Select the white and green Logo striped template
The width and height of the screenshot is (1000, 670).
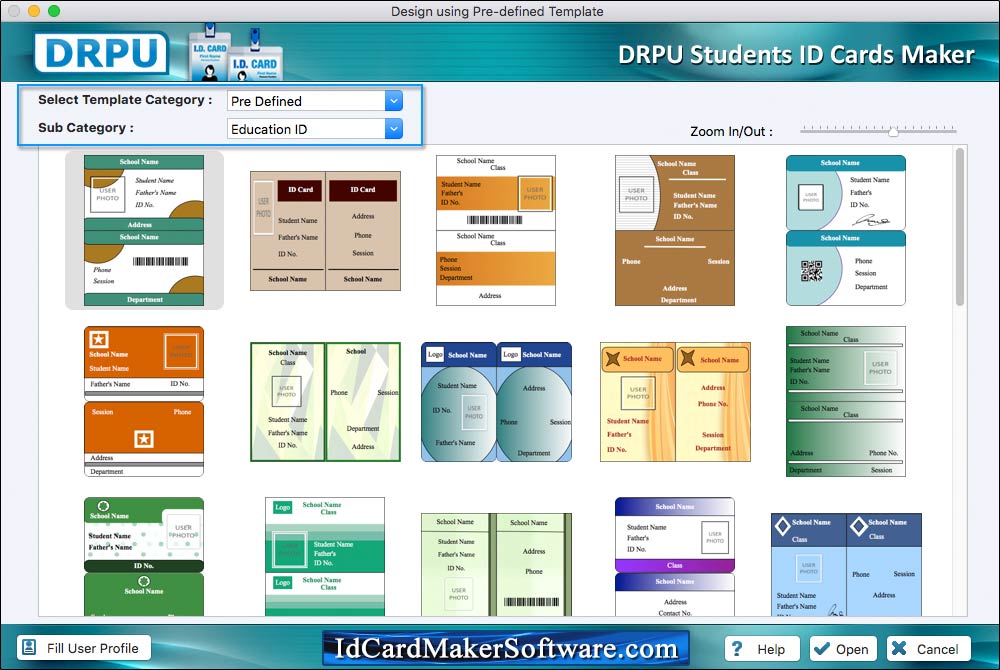(325, 557)
